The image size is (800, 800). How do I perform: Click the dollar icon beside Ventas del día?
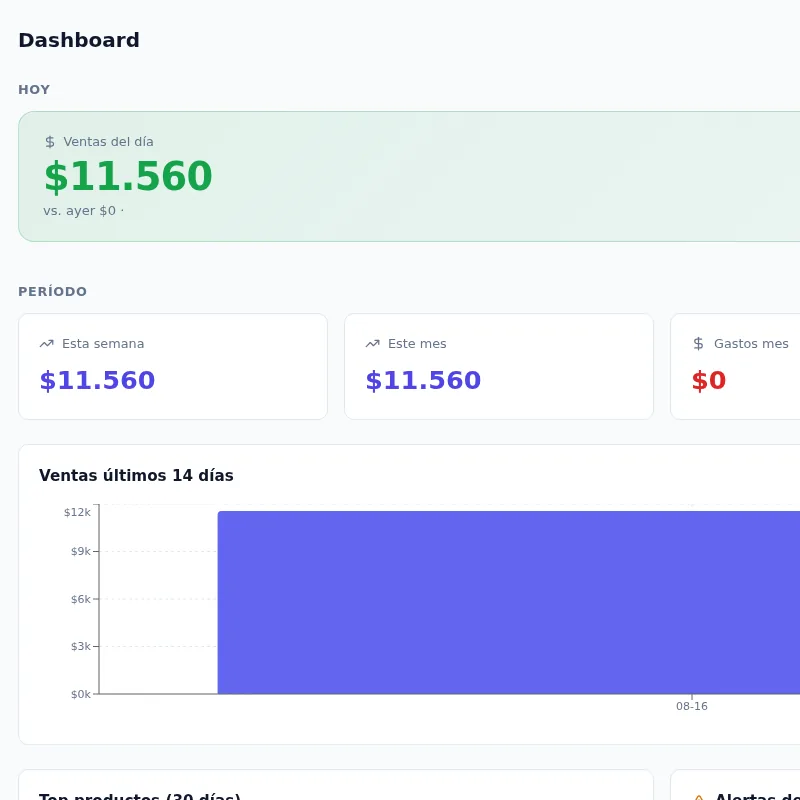[49, 142]
